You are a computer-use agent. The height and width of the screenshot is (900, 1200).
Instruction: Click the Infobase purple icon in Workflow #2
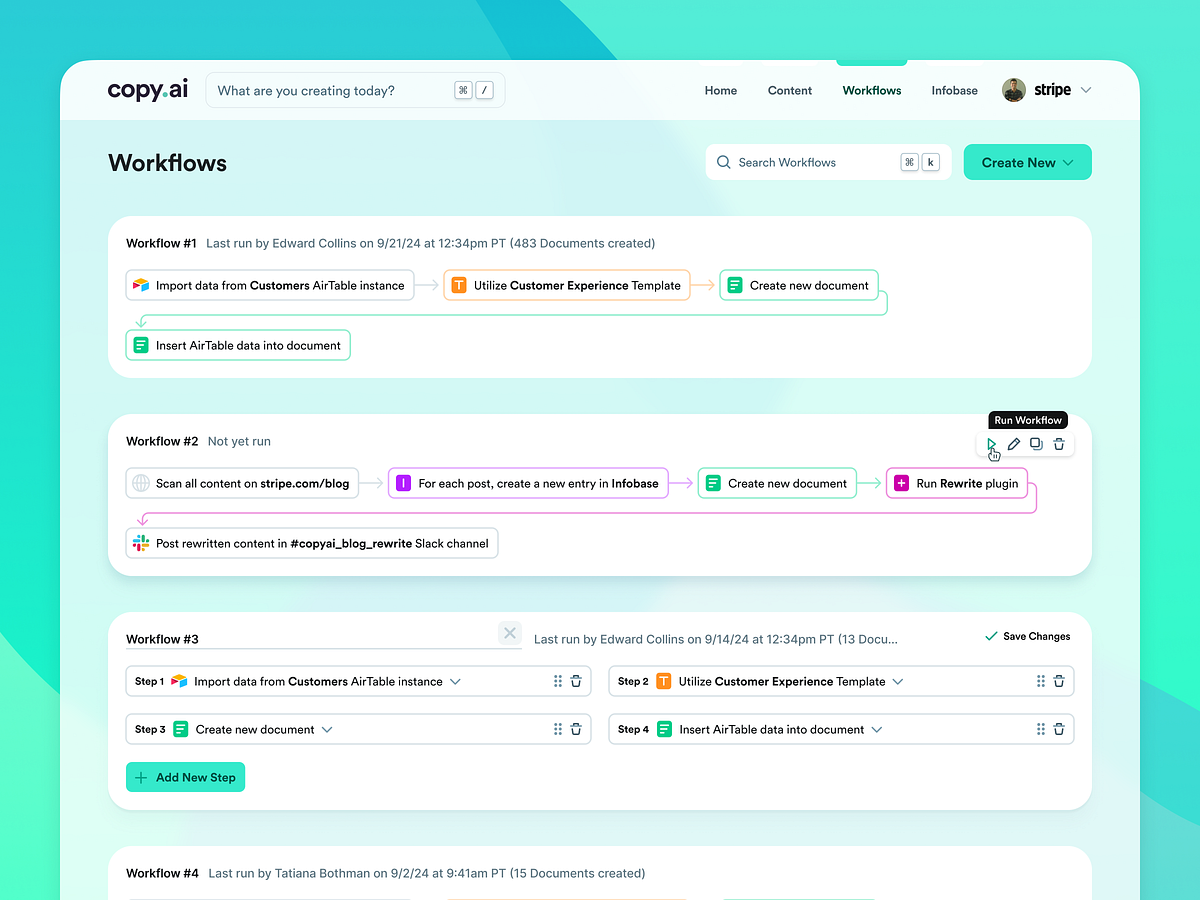[x=403, y=483]
